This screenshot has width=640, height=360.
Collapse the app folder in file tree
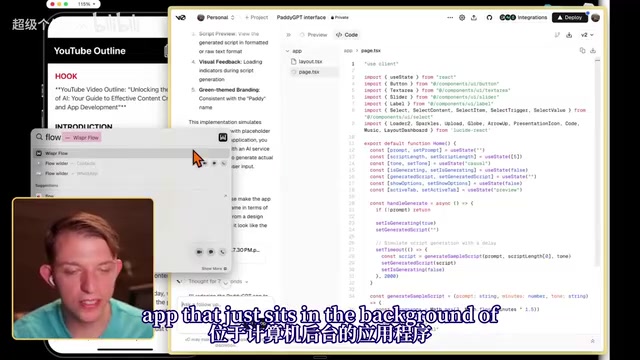point(294,51)
